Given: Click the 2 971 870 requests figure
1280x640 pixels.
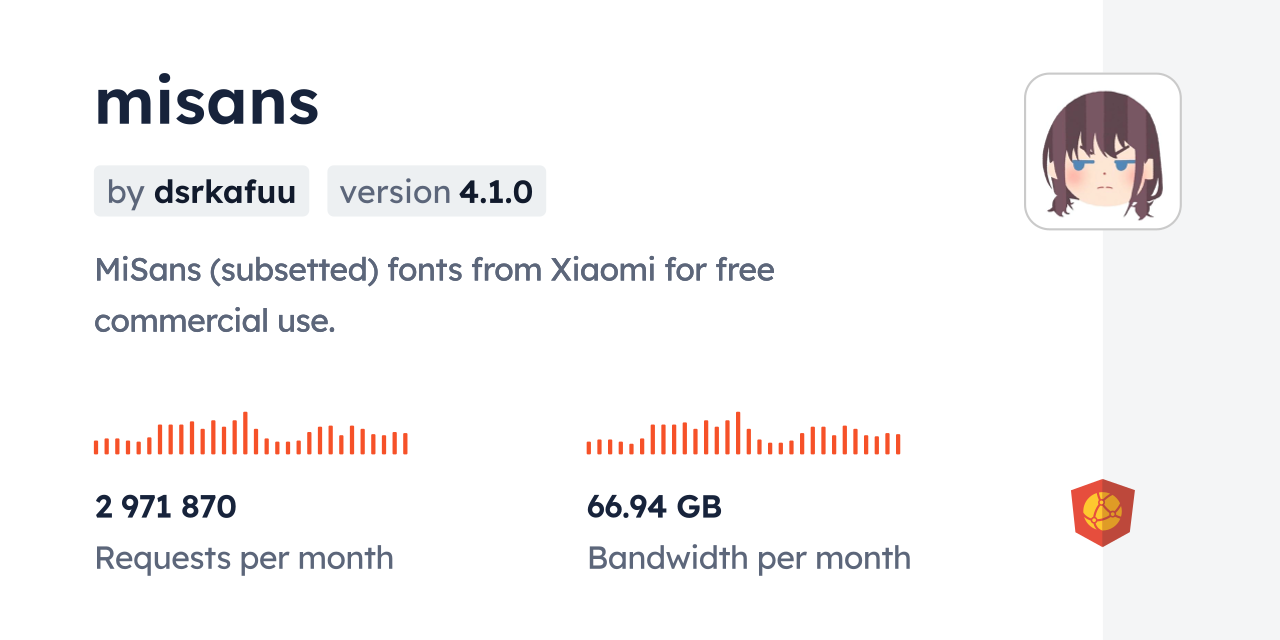Looking at the screenshot, I should coord(166,507).
